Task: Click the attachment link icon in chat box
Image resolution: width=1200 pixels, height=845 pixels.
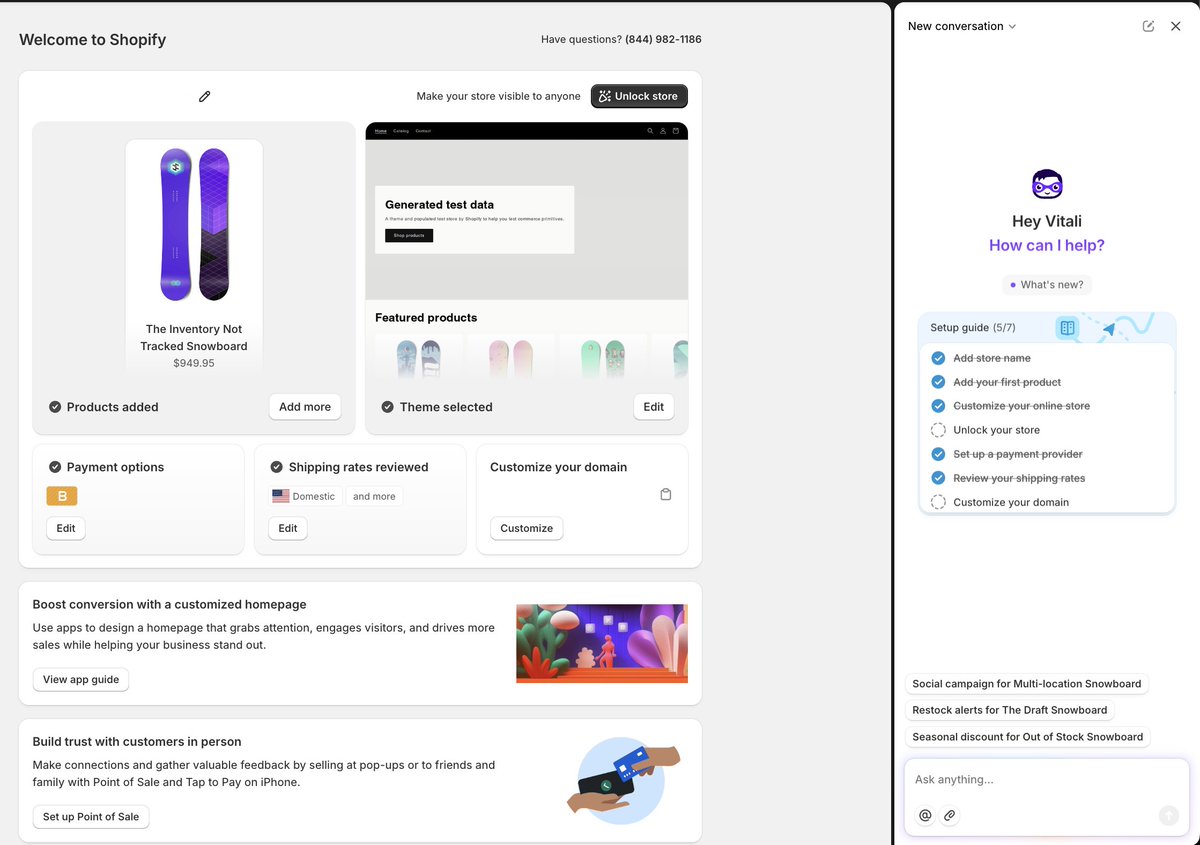Action: [950, 816]
